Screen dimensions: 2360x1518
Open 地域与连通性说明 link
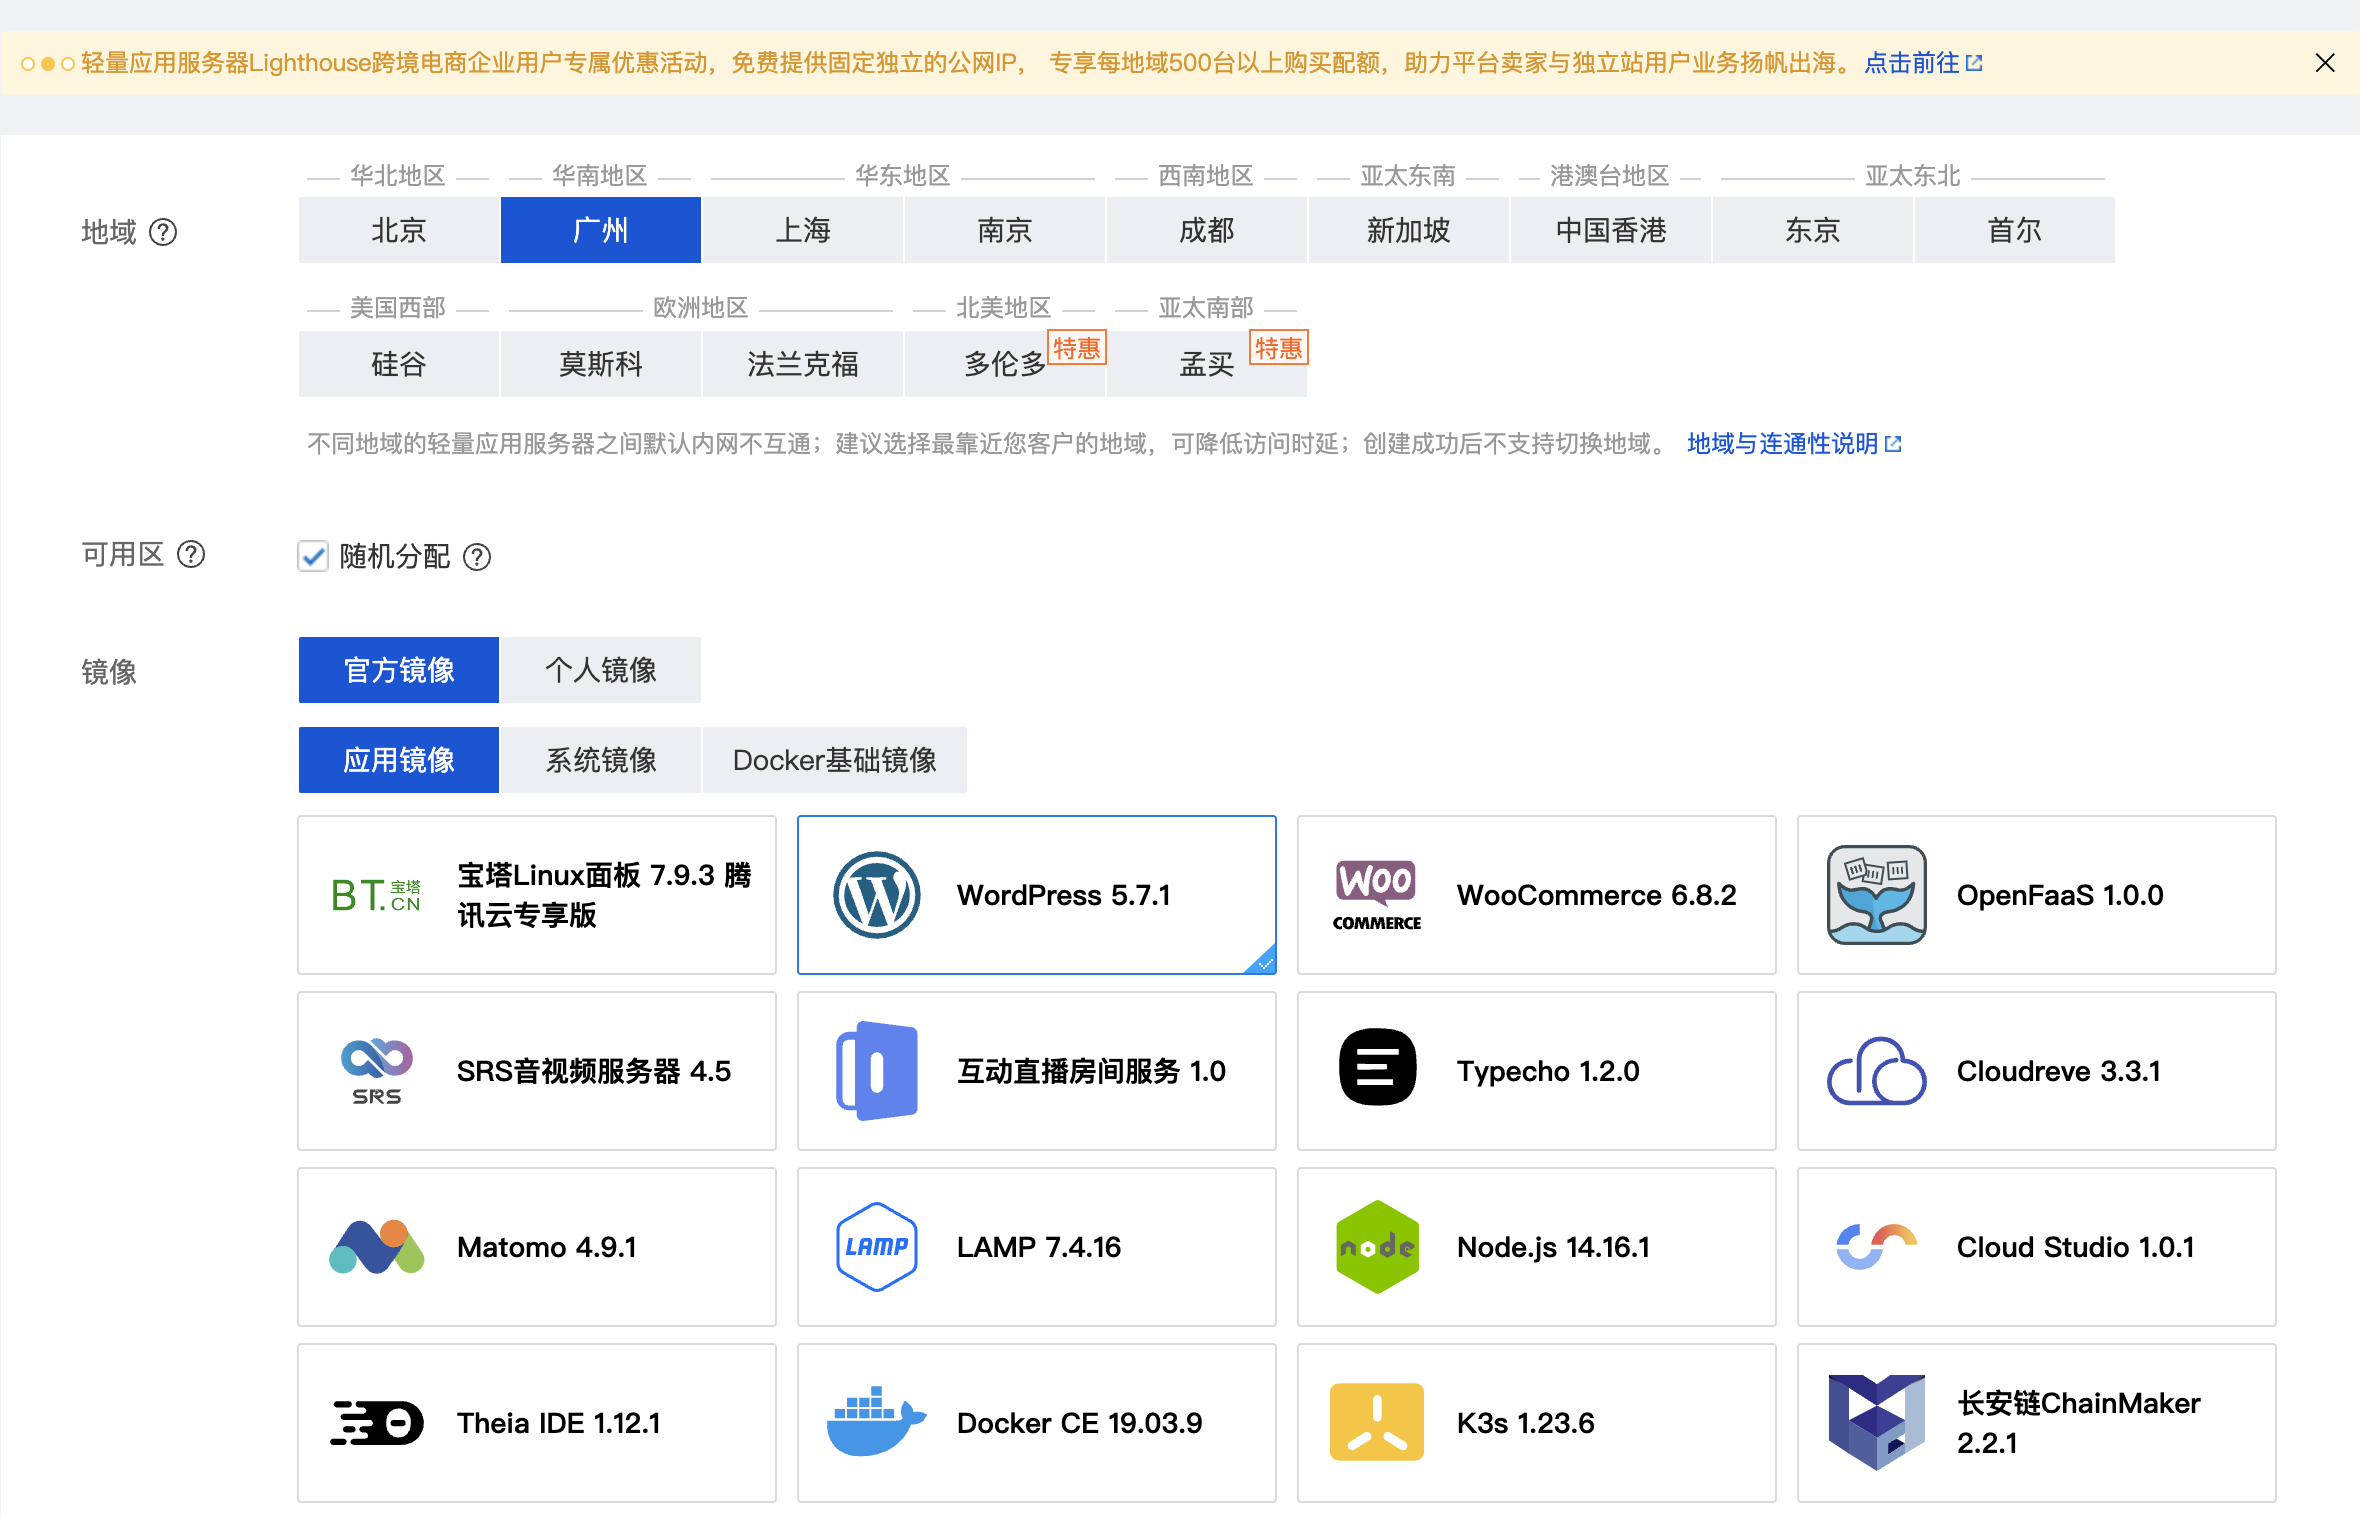click(1794, 443)
